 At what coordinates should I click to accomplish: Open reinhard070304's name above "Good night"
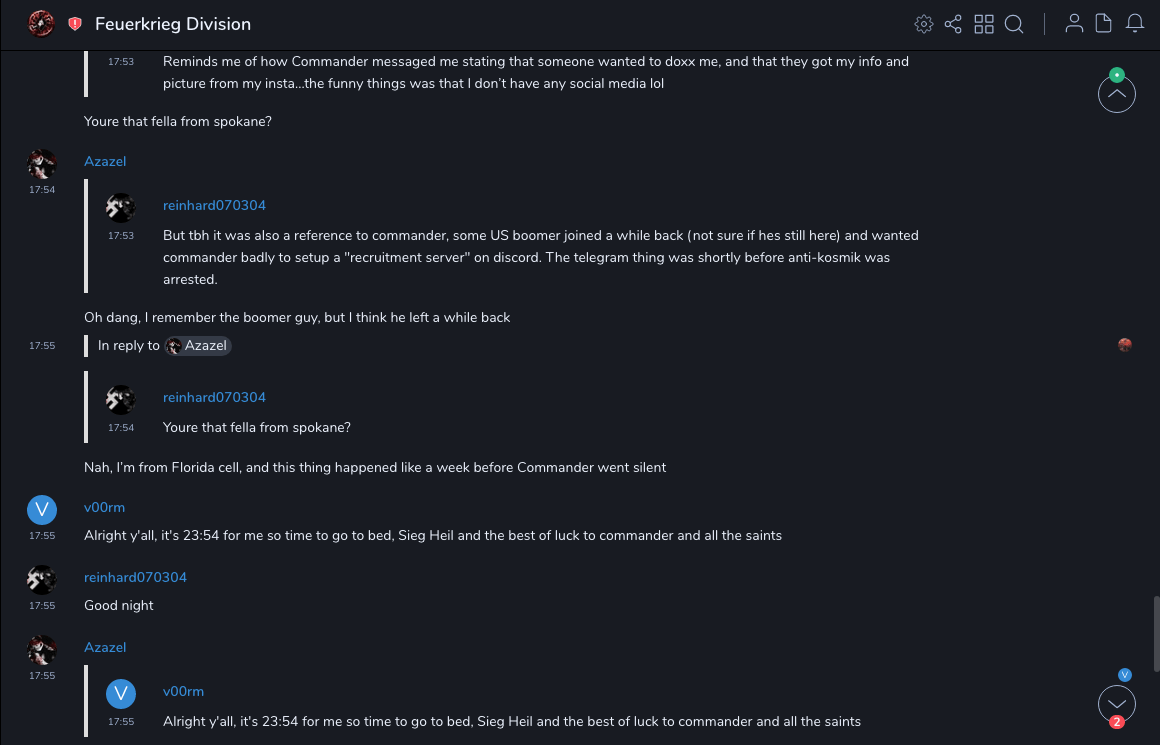[135, 577]
